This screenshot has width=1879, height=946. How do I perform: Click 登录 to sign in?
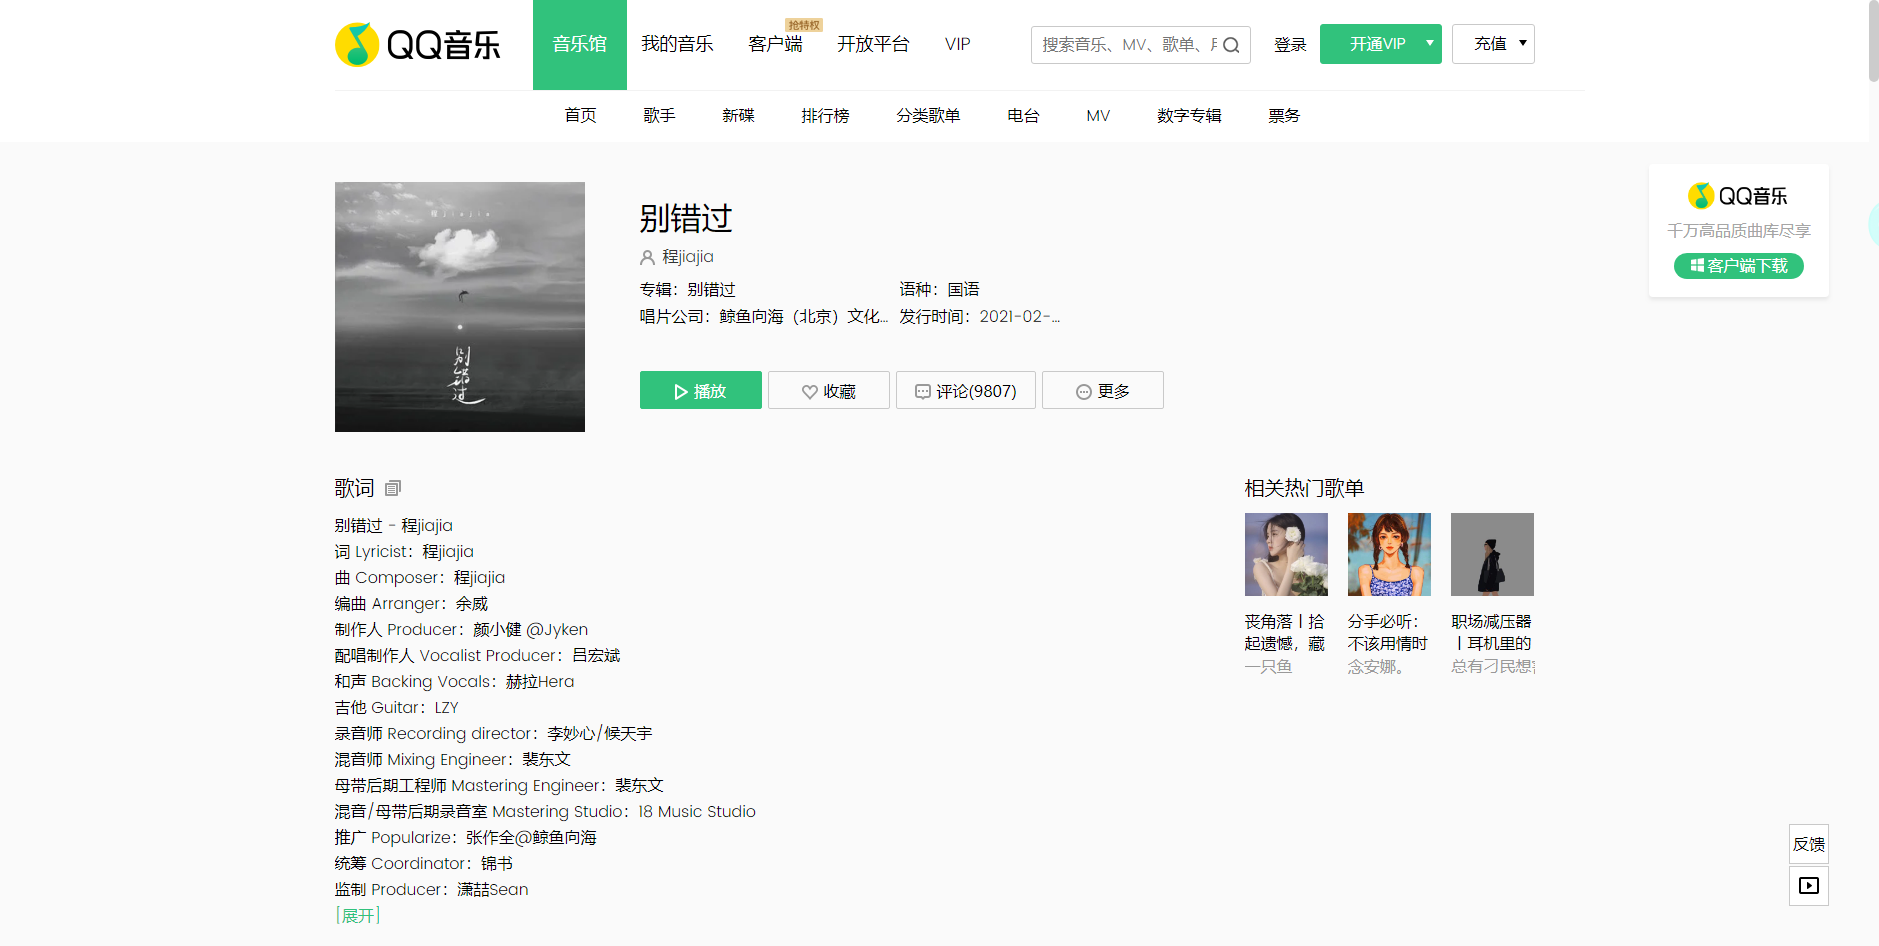click(1290, 45)
